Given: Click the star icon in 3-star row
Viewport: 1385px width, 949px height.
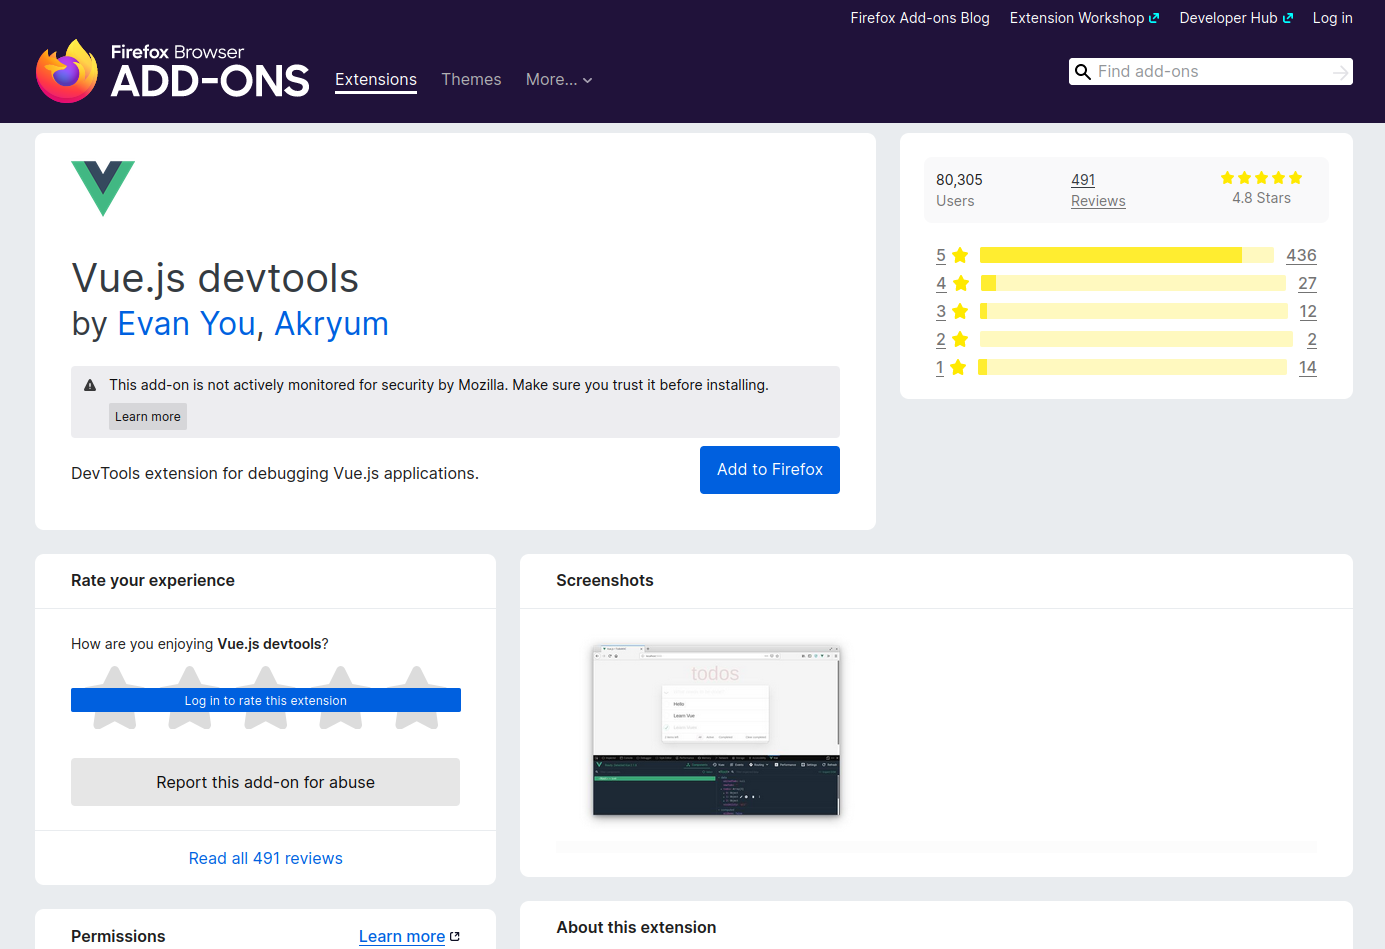Looking at the screenshot, I should 960,311.
